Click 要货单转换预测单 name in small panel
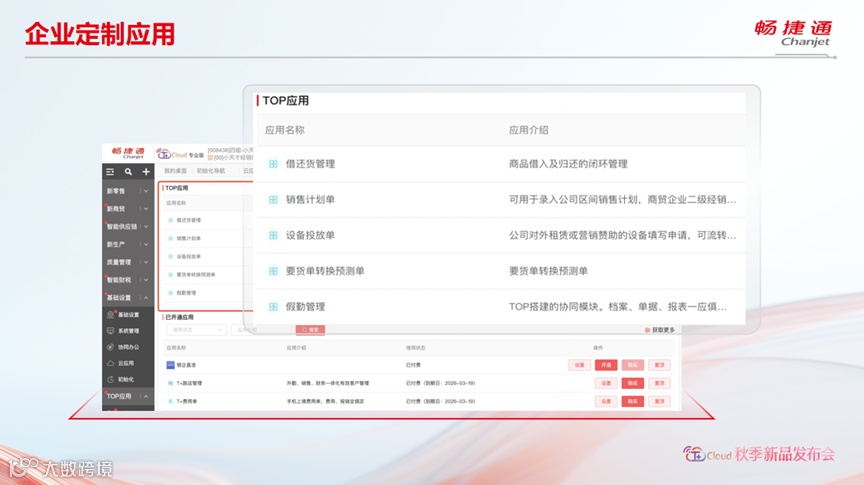The width and height of the screenshot is (864, 485). click(x=196, y=274)
